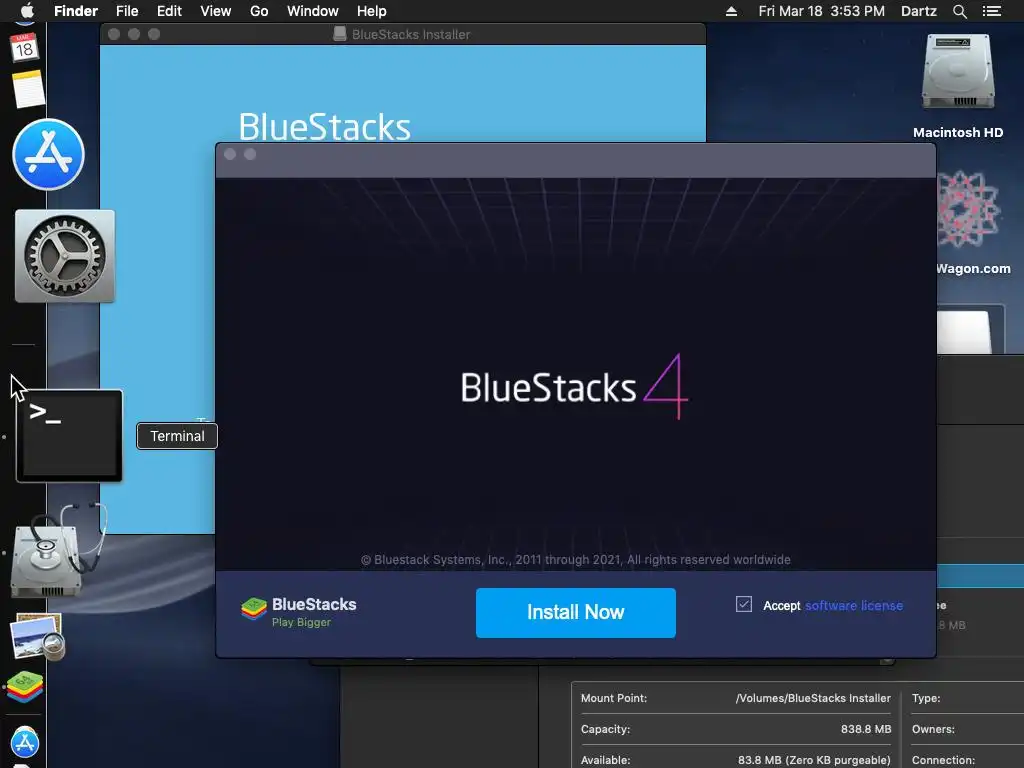Image resolution: width=1024 pixels, height=768 pixels.
Task: Open the software license link
Action: [854, 605]
